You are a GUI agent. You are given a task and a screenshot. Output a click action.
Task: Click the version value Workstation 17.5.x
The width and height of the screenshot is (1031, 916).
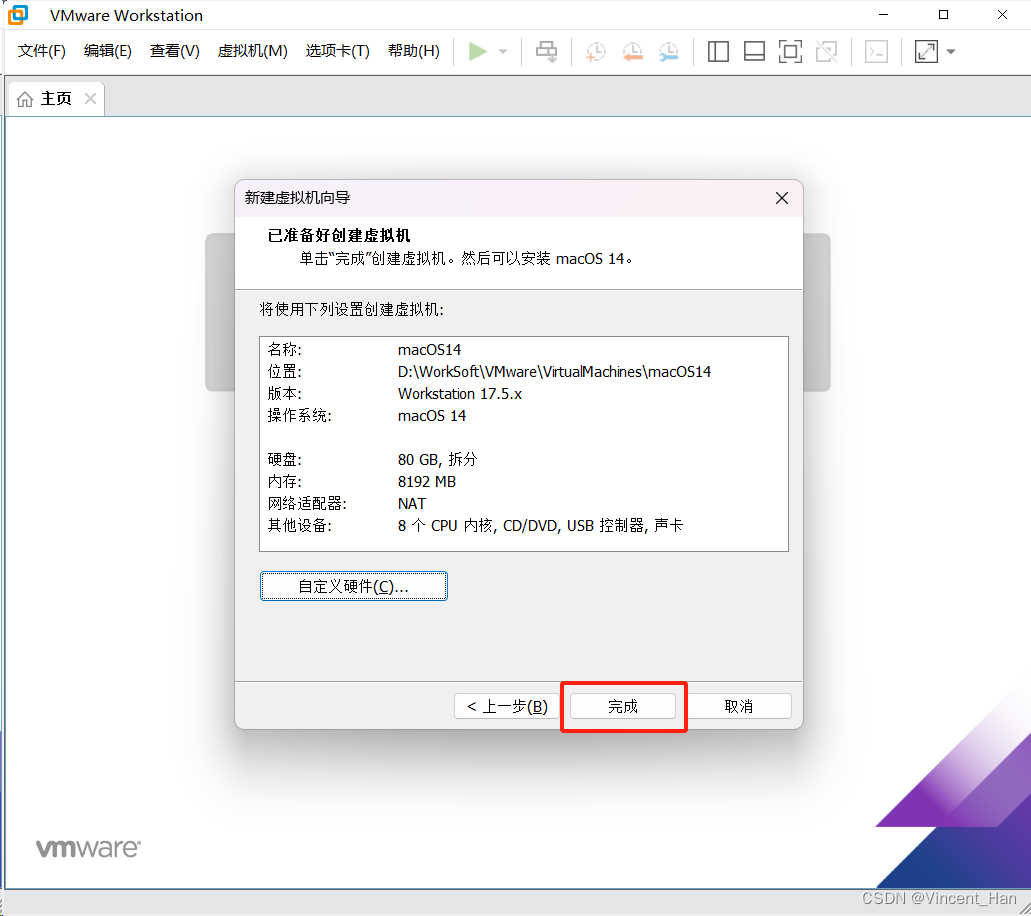click(x=460, y=394)
